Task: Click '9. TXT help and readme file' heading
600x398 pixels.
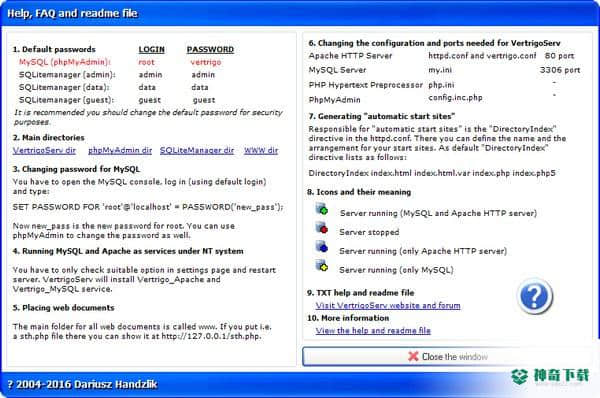Action: point(360,293)
